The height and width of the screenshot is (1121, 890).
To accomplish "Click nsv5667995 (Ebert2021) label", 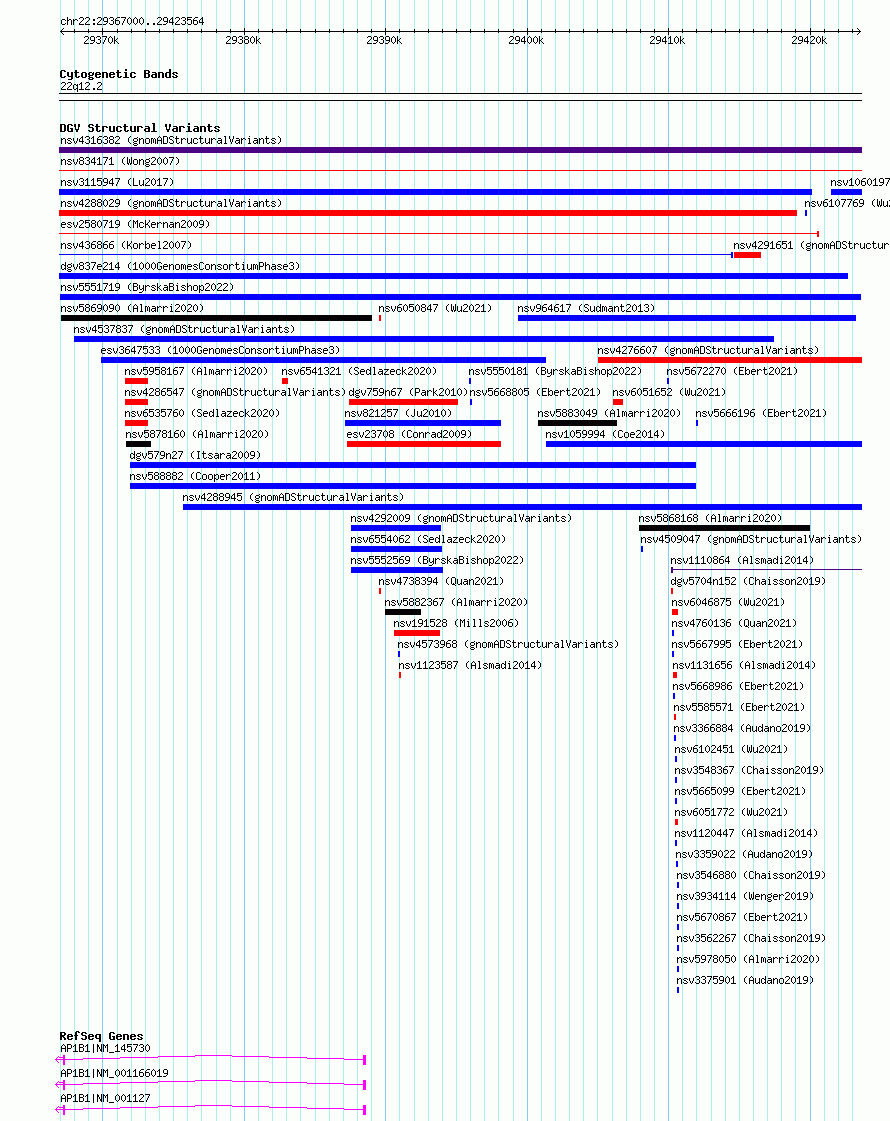I will click(738, 644).
